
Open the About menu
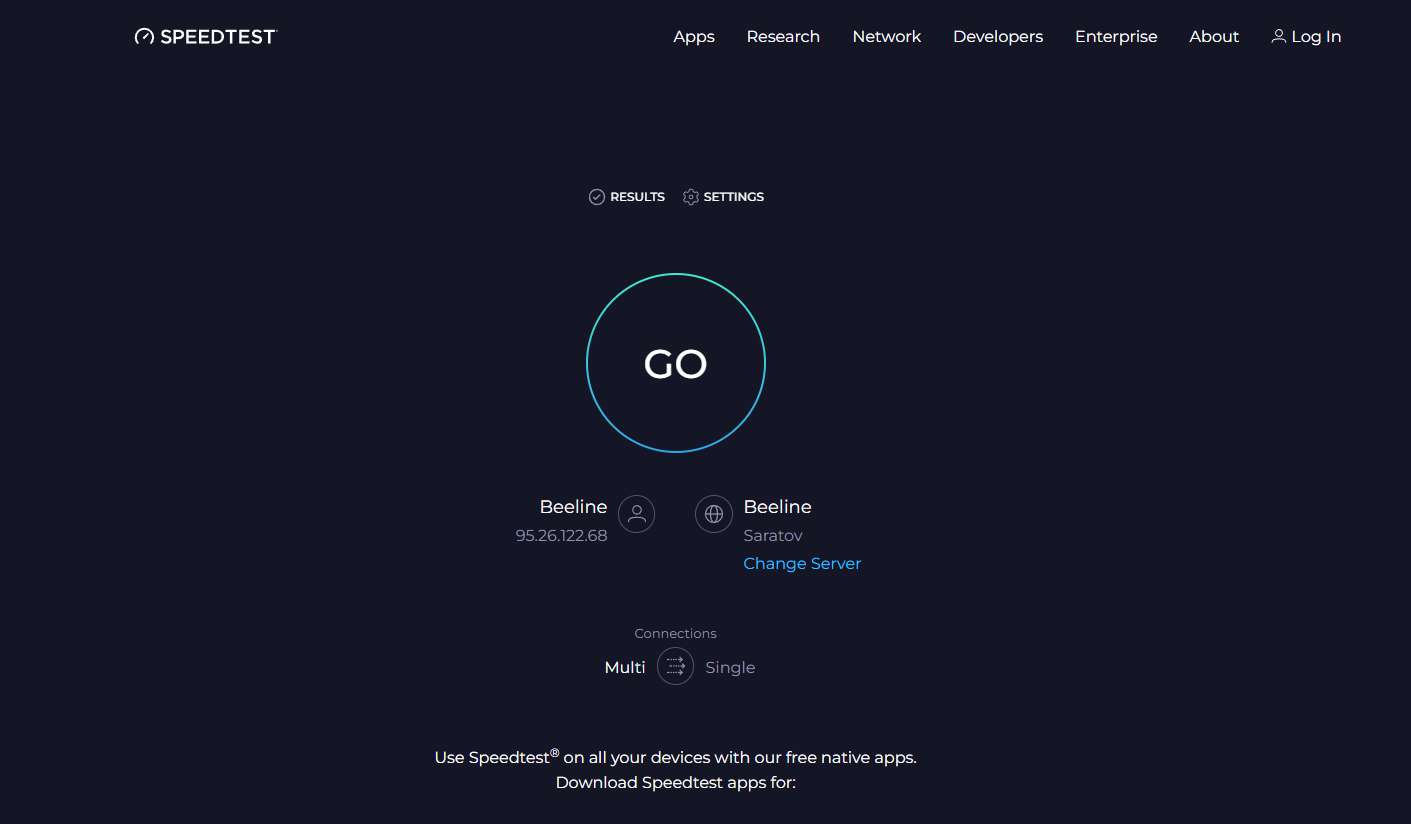(x=1214, y=36)
